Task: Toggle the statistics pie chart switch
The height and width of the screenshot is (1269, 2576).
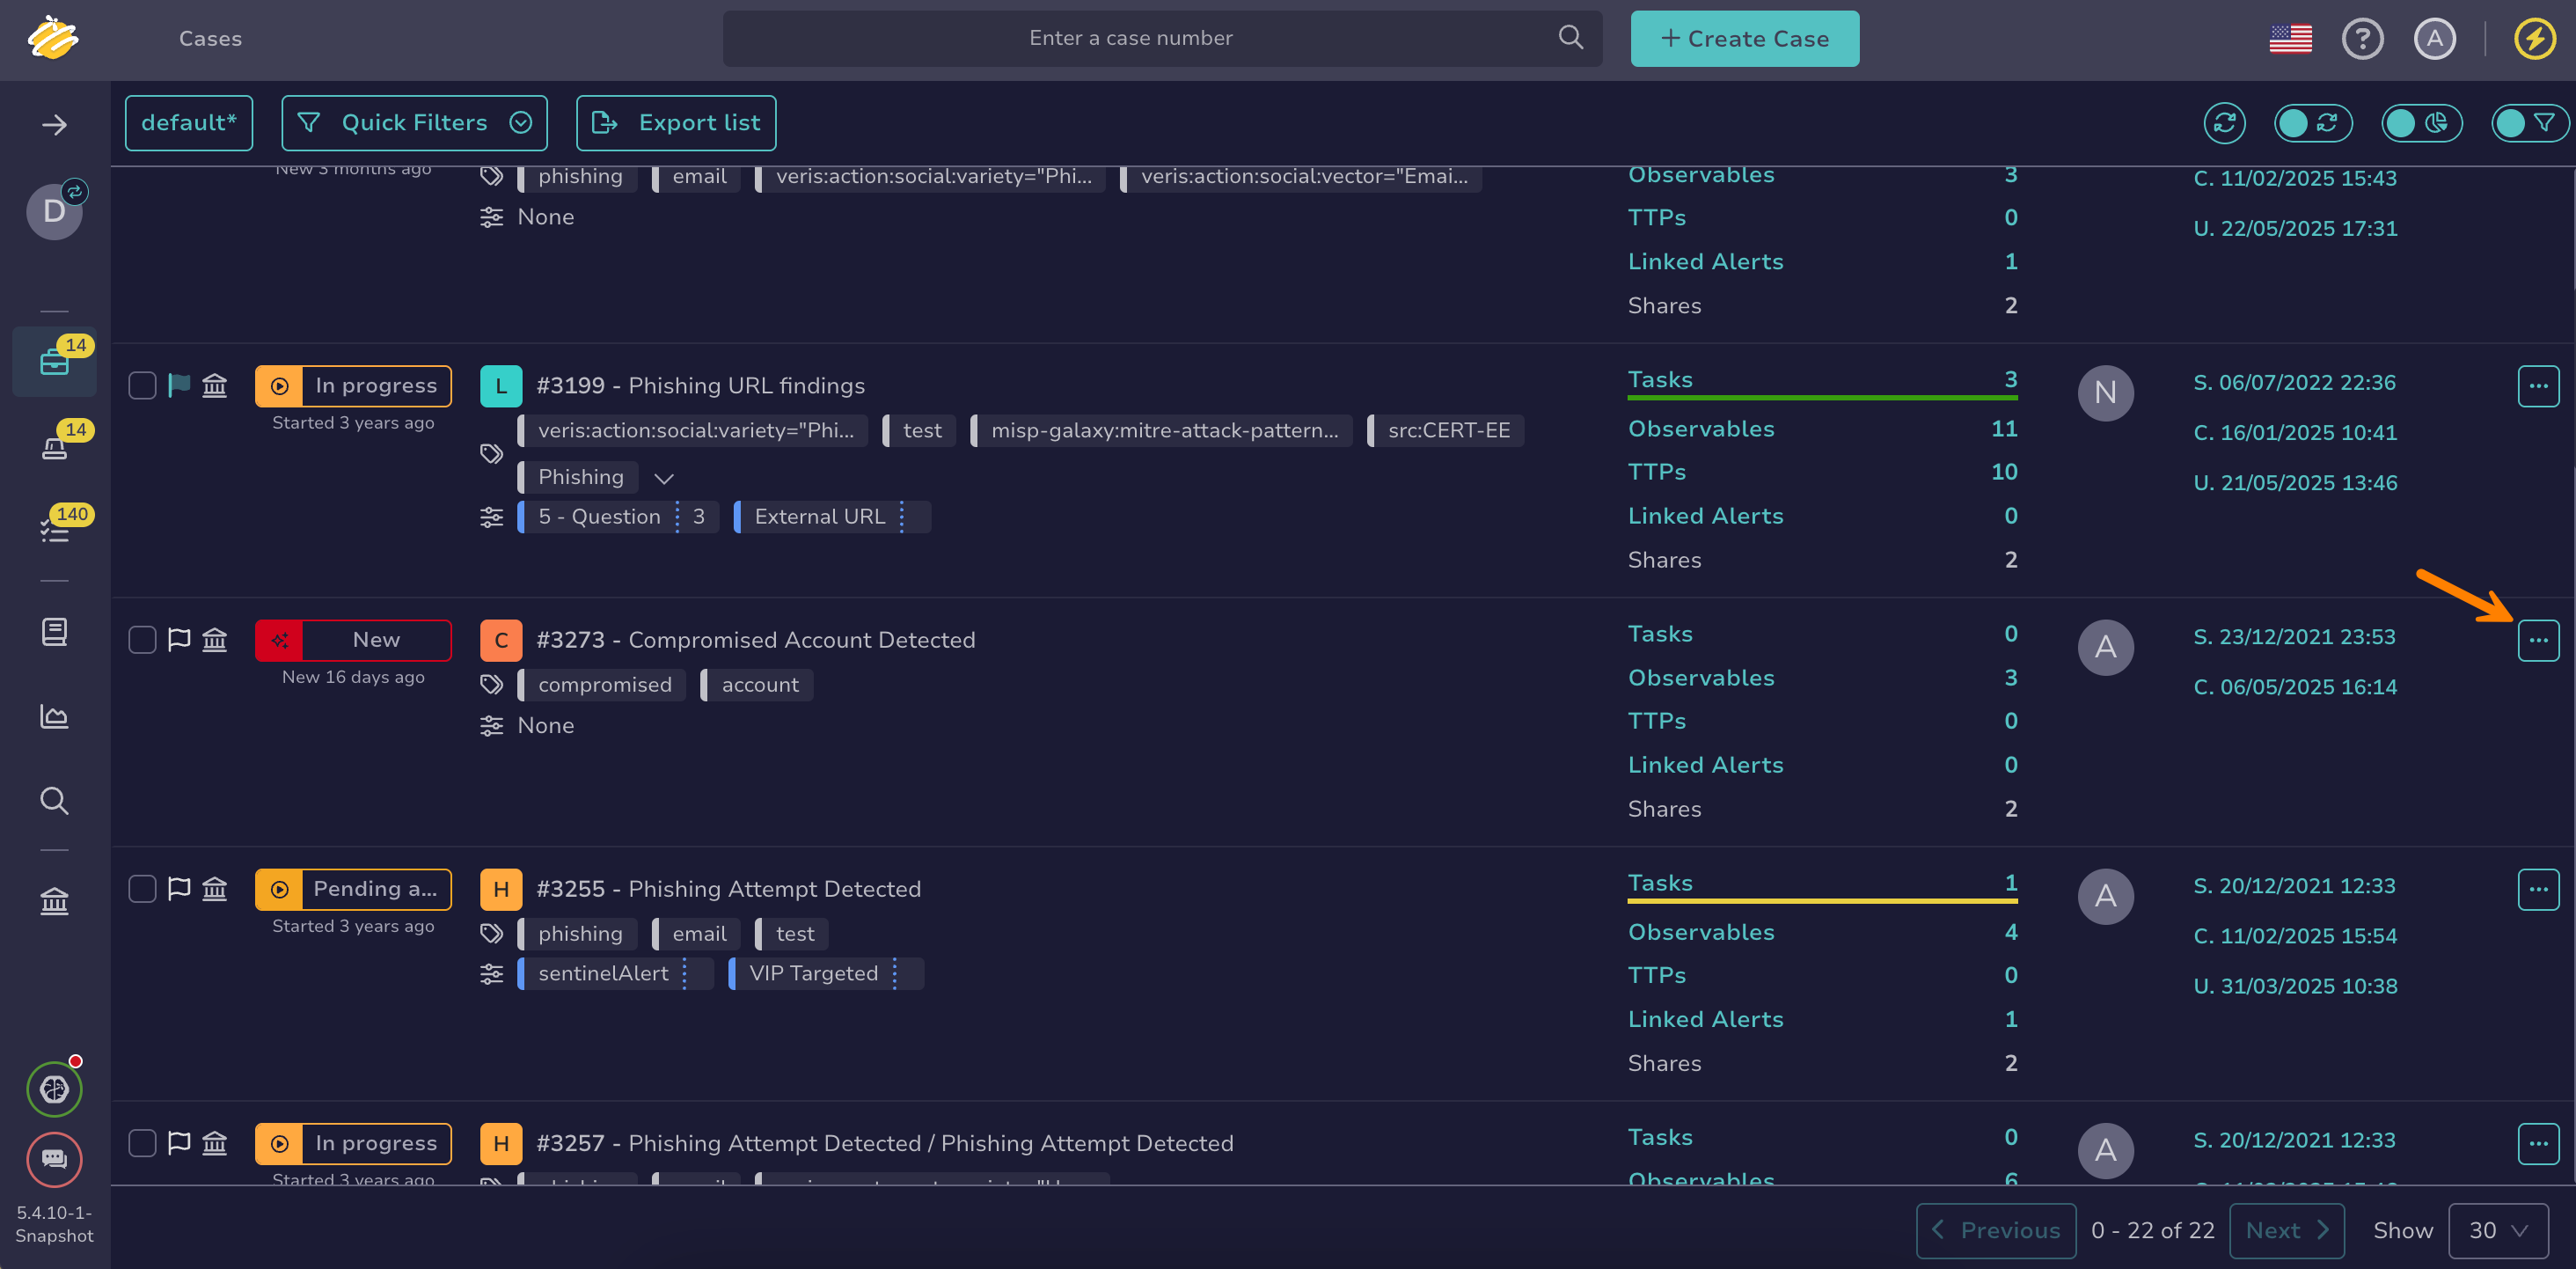Action: click(x=2421, y=123)
